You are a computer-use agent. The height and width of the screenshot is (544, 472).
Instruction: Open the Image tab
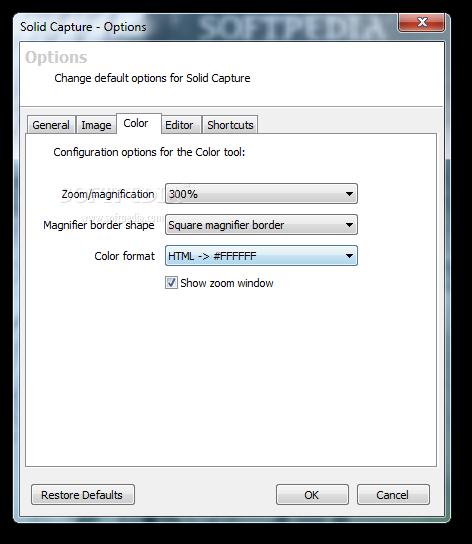tap(96, 125)
